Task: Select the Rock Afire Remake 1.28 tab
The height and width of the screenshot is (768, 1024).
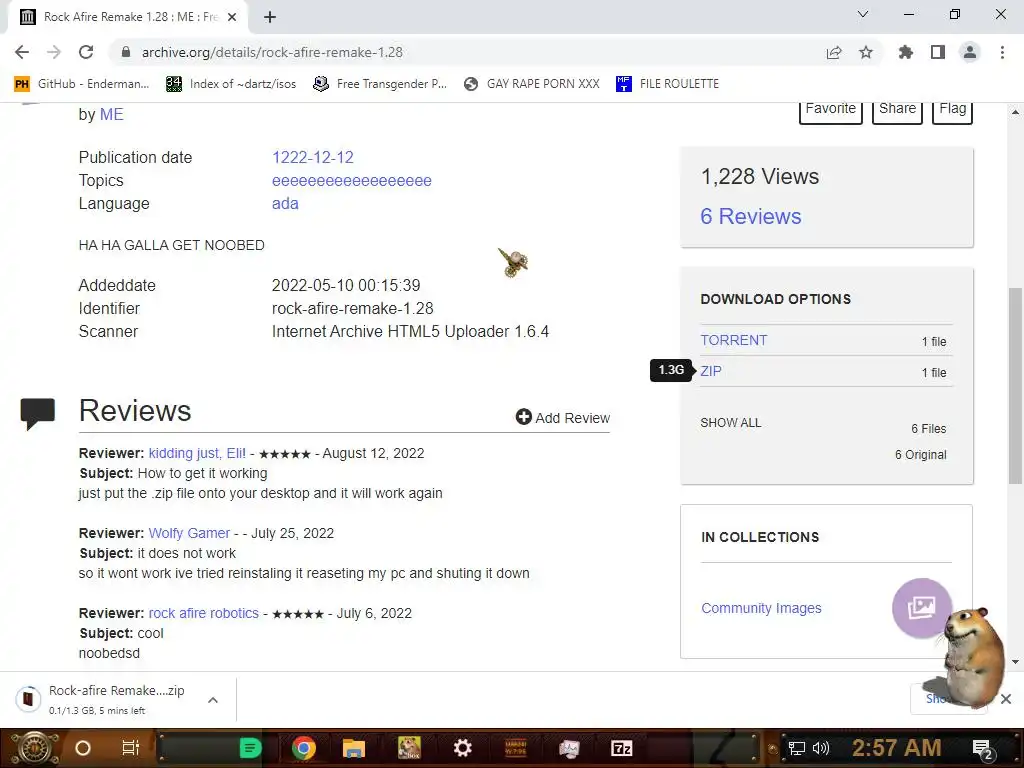Action: 127,17
